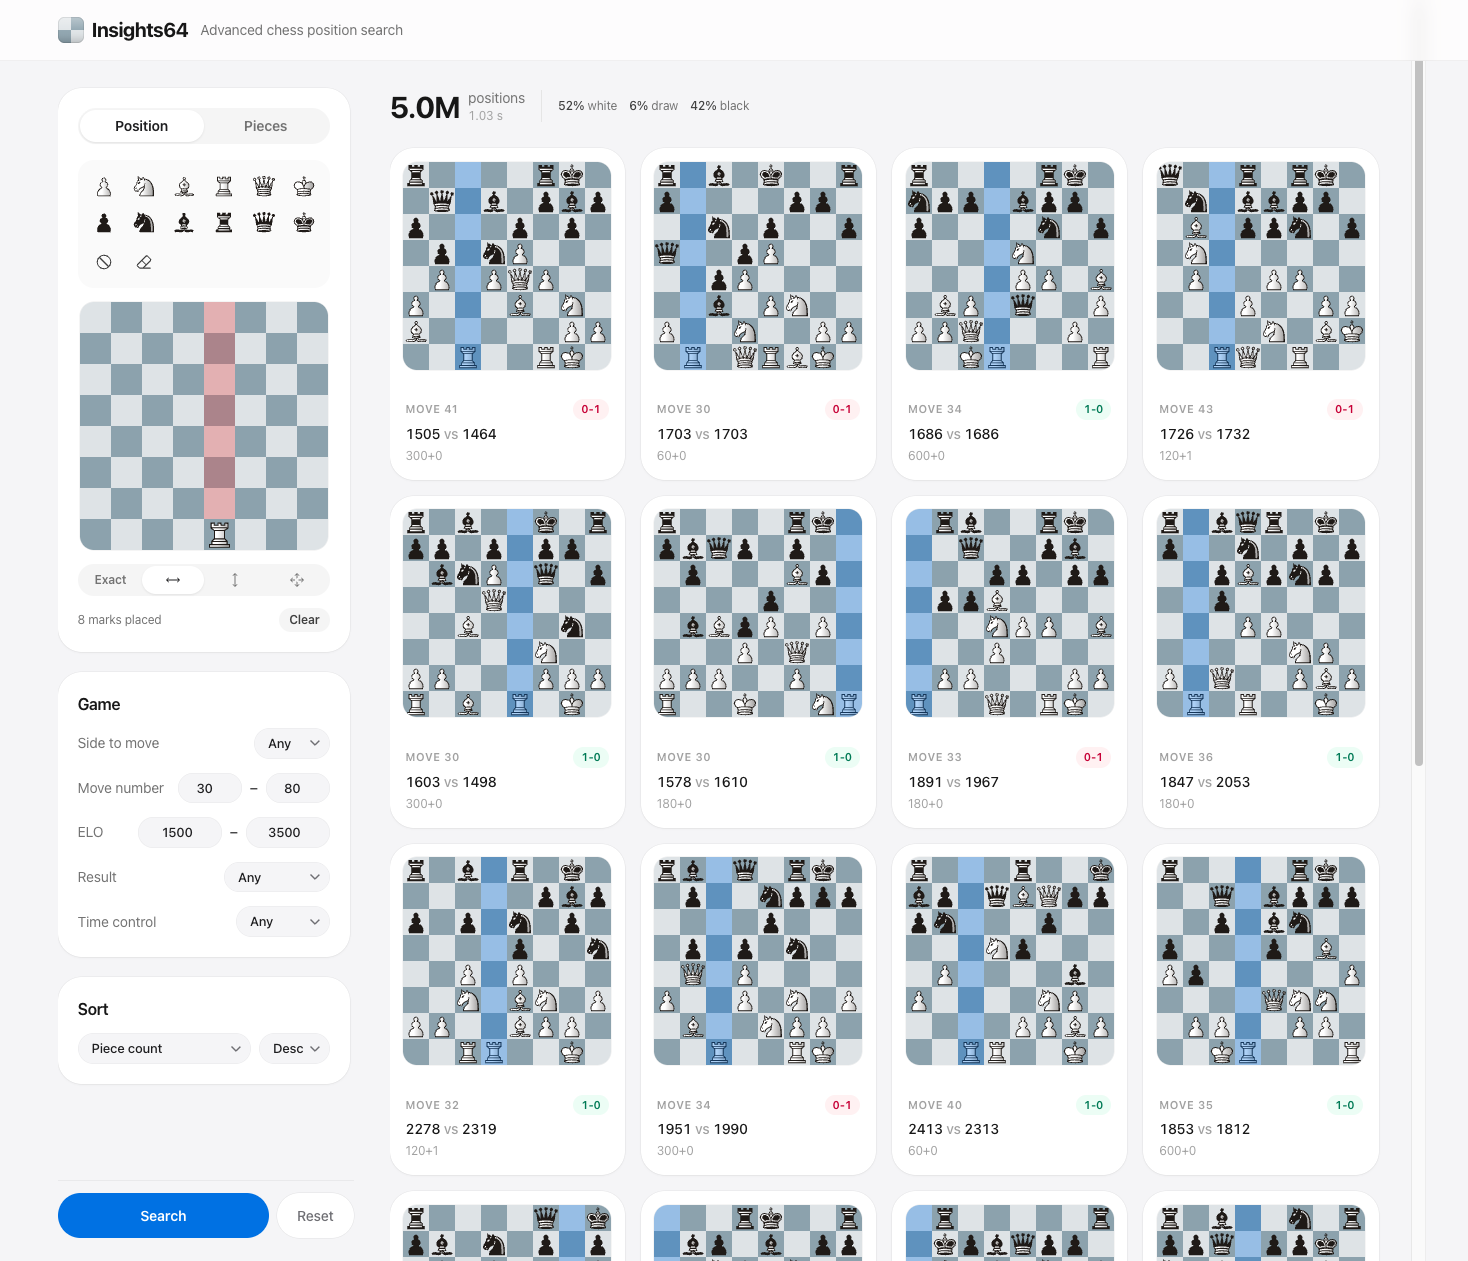
Task: Click the page vertical scrollbar
Action: click(1418, 414)
